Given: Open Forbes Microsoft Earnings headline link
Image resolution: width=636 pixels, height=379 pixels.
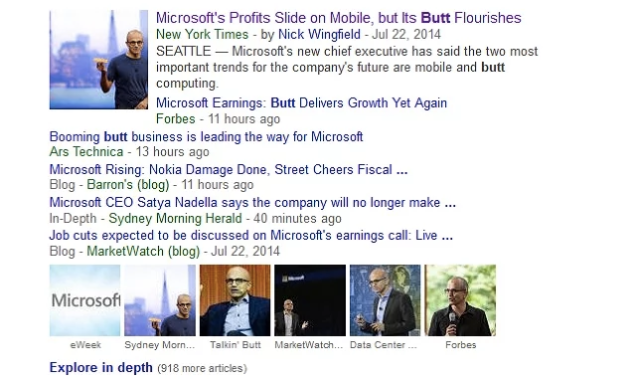Looking at the screenshot, I should [x=301, y=103].
